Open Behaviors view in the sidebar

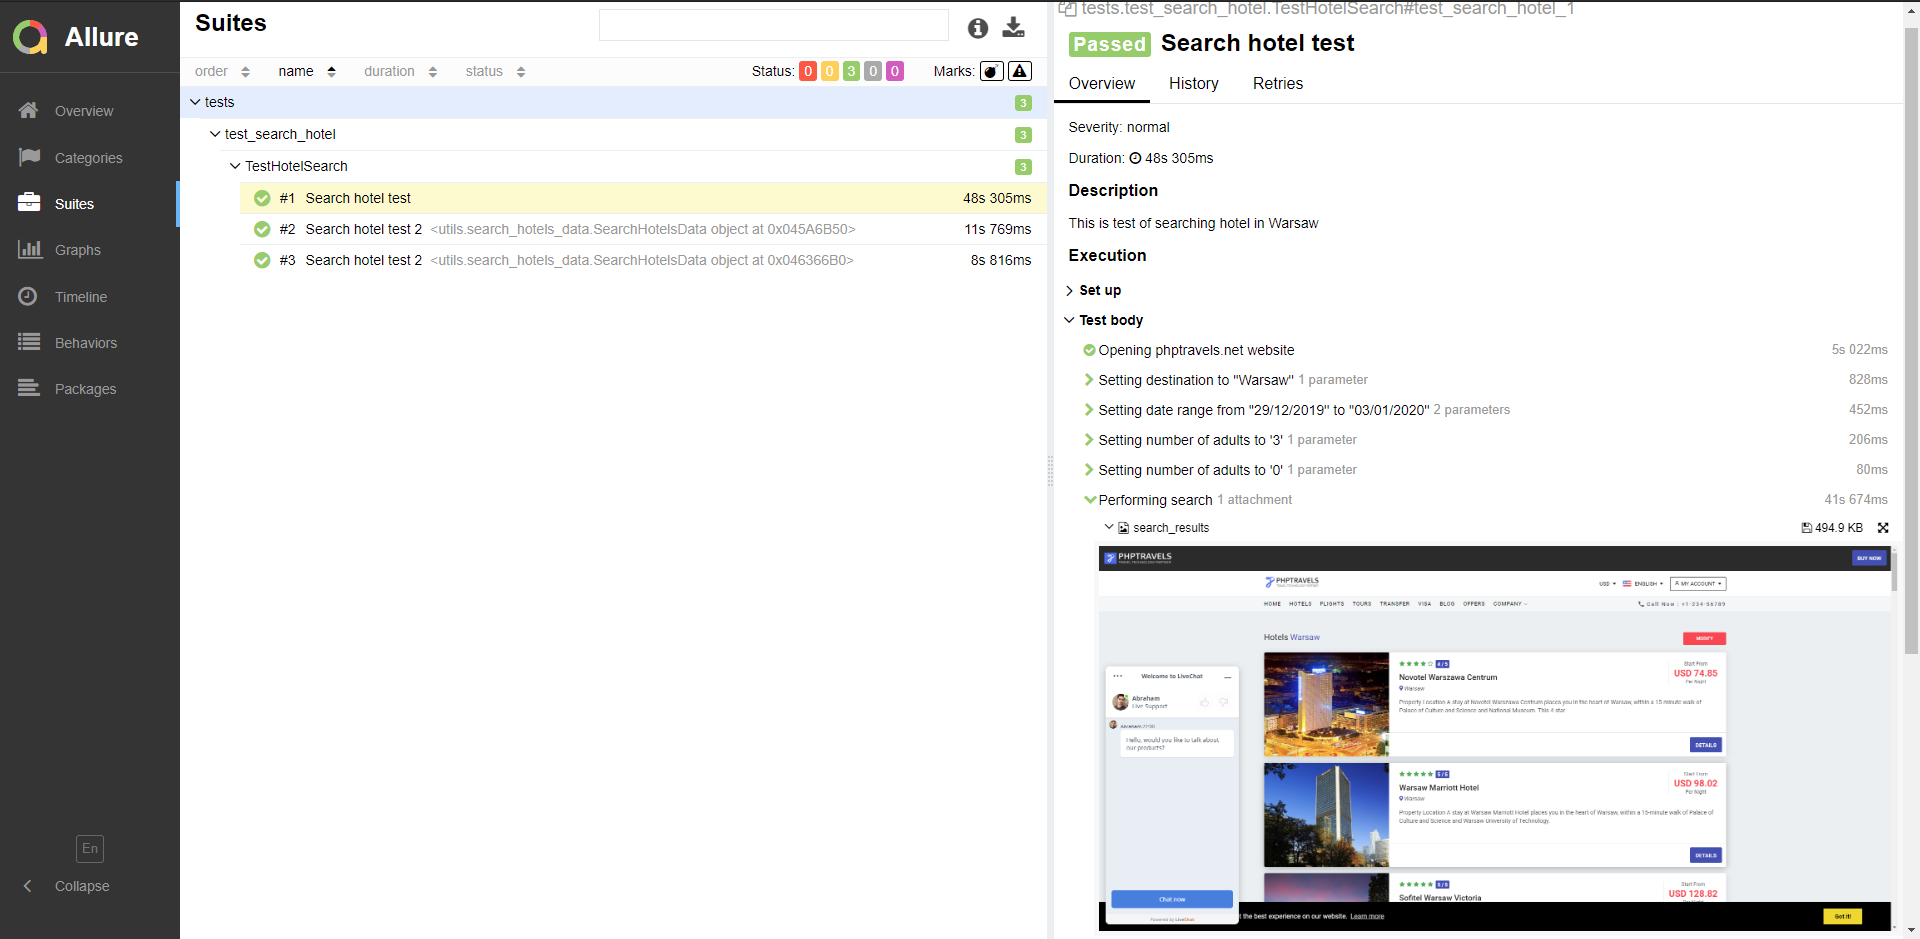click(85, 343)
